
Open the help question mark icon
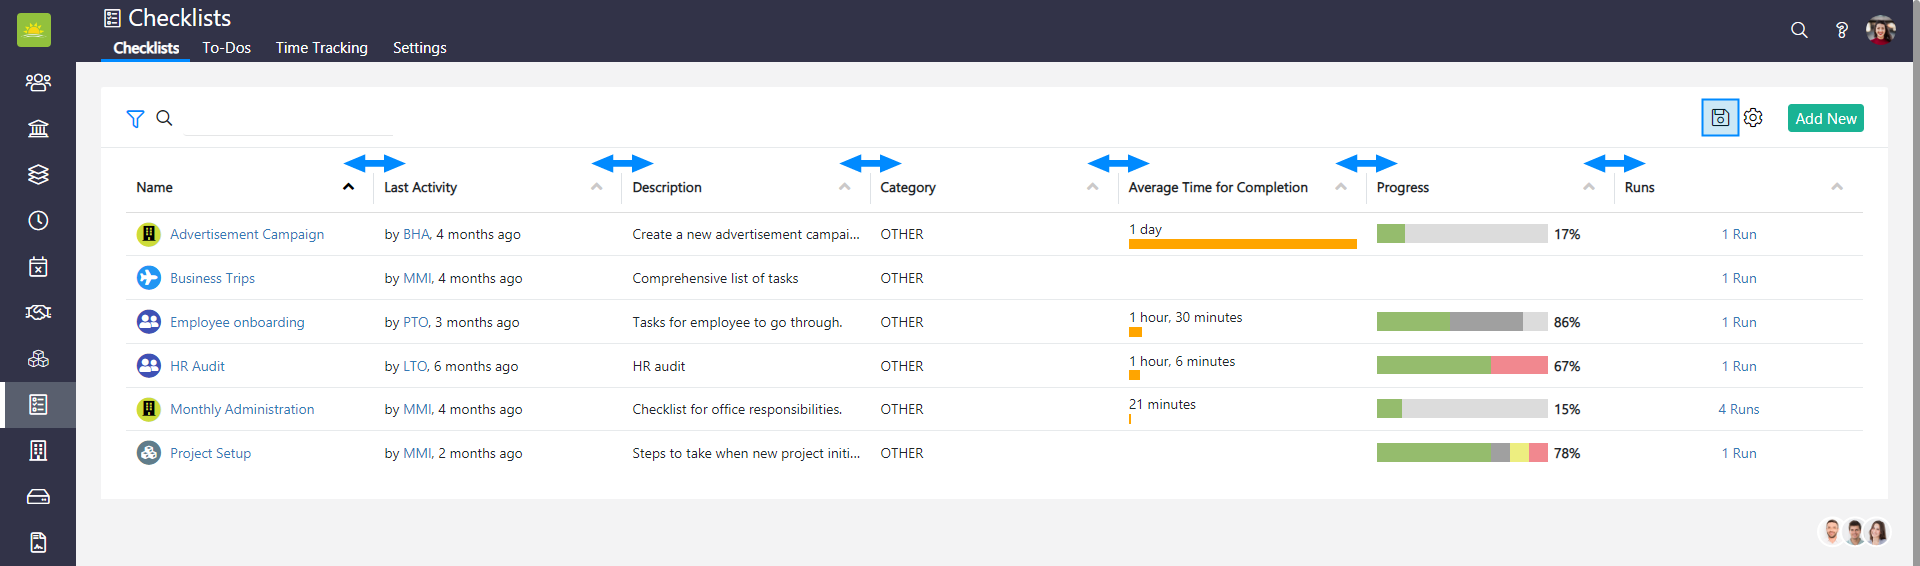point(1841,30)
